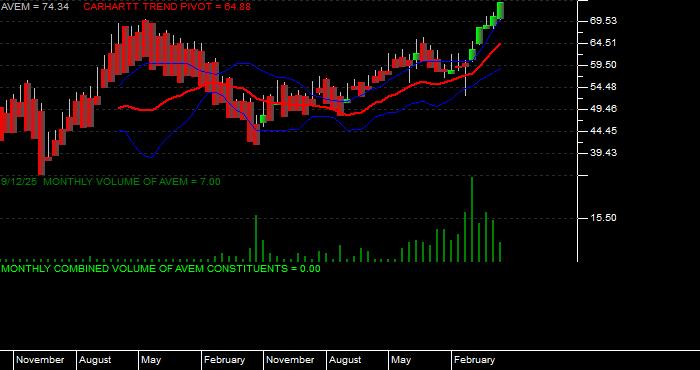
Task: Select the last February timeline marker
Action: click(x=475, y=360)
